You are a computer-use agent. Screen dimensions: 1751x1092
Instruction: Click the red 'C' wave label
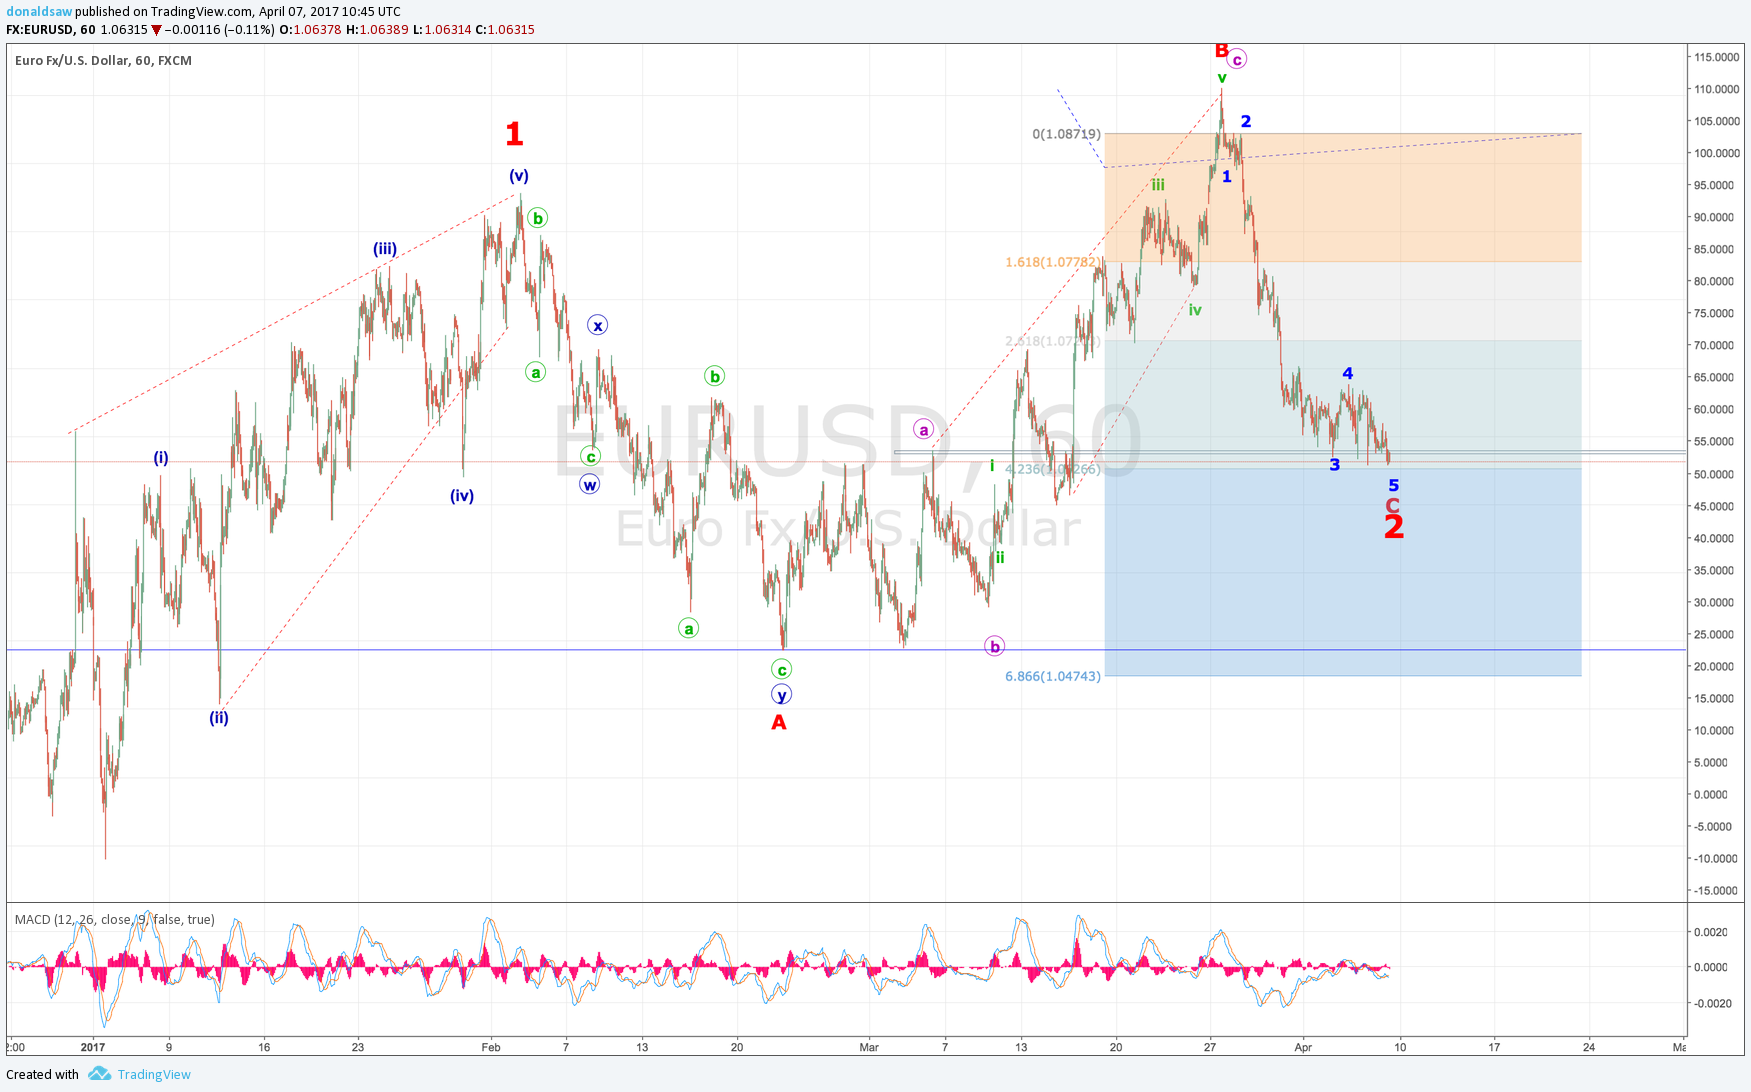coord(1392,506)
